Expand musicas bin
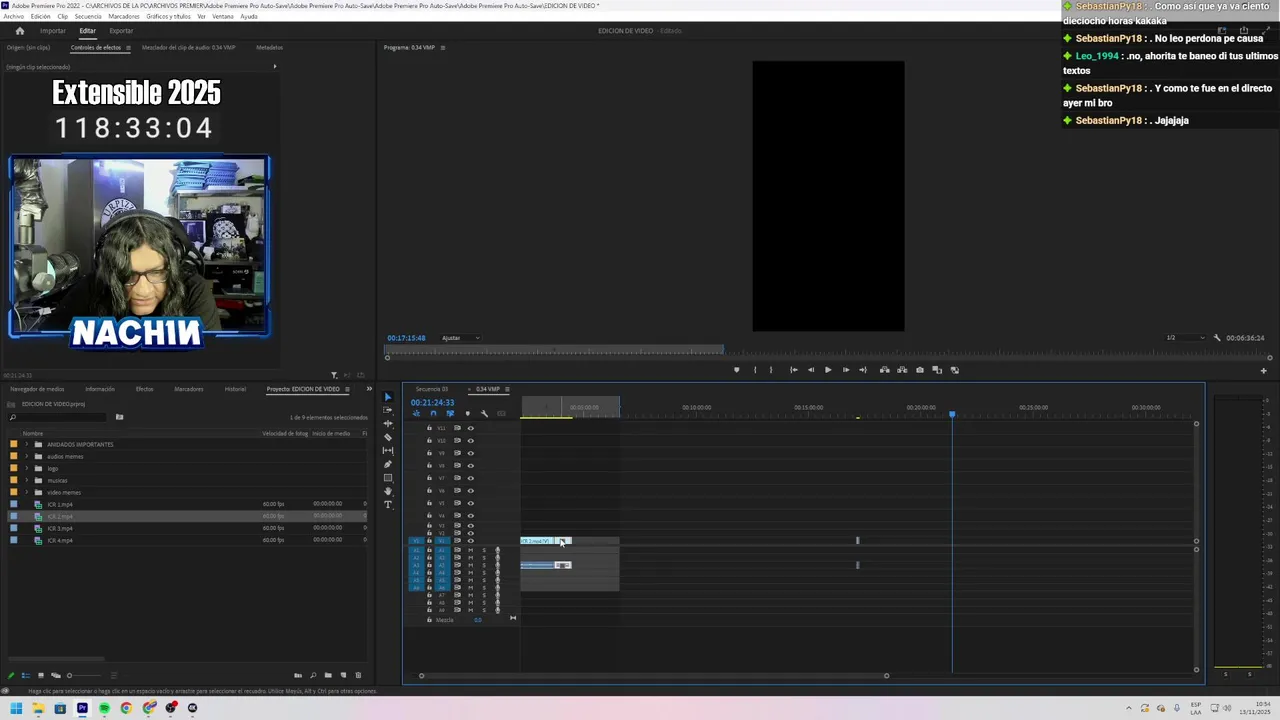This screenshot has height=720, width=1280. 26,480
